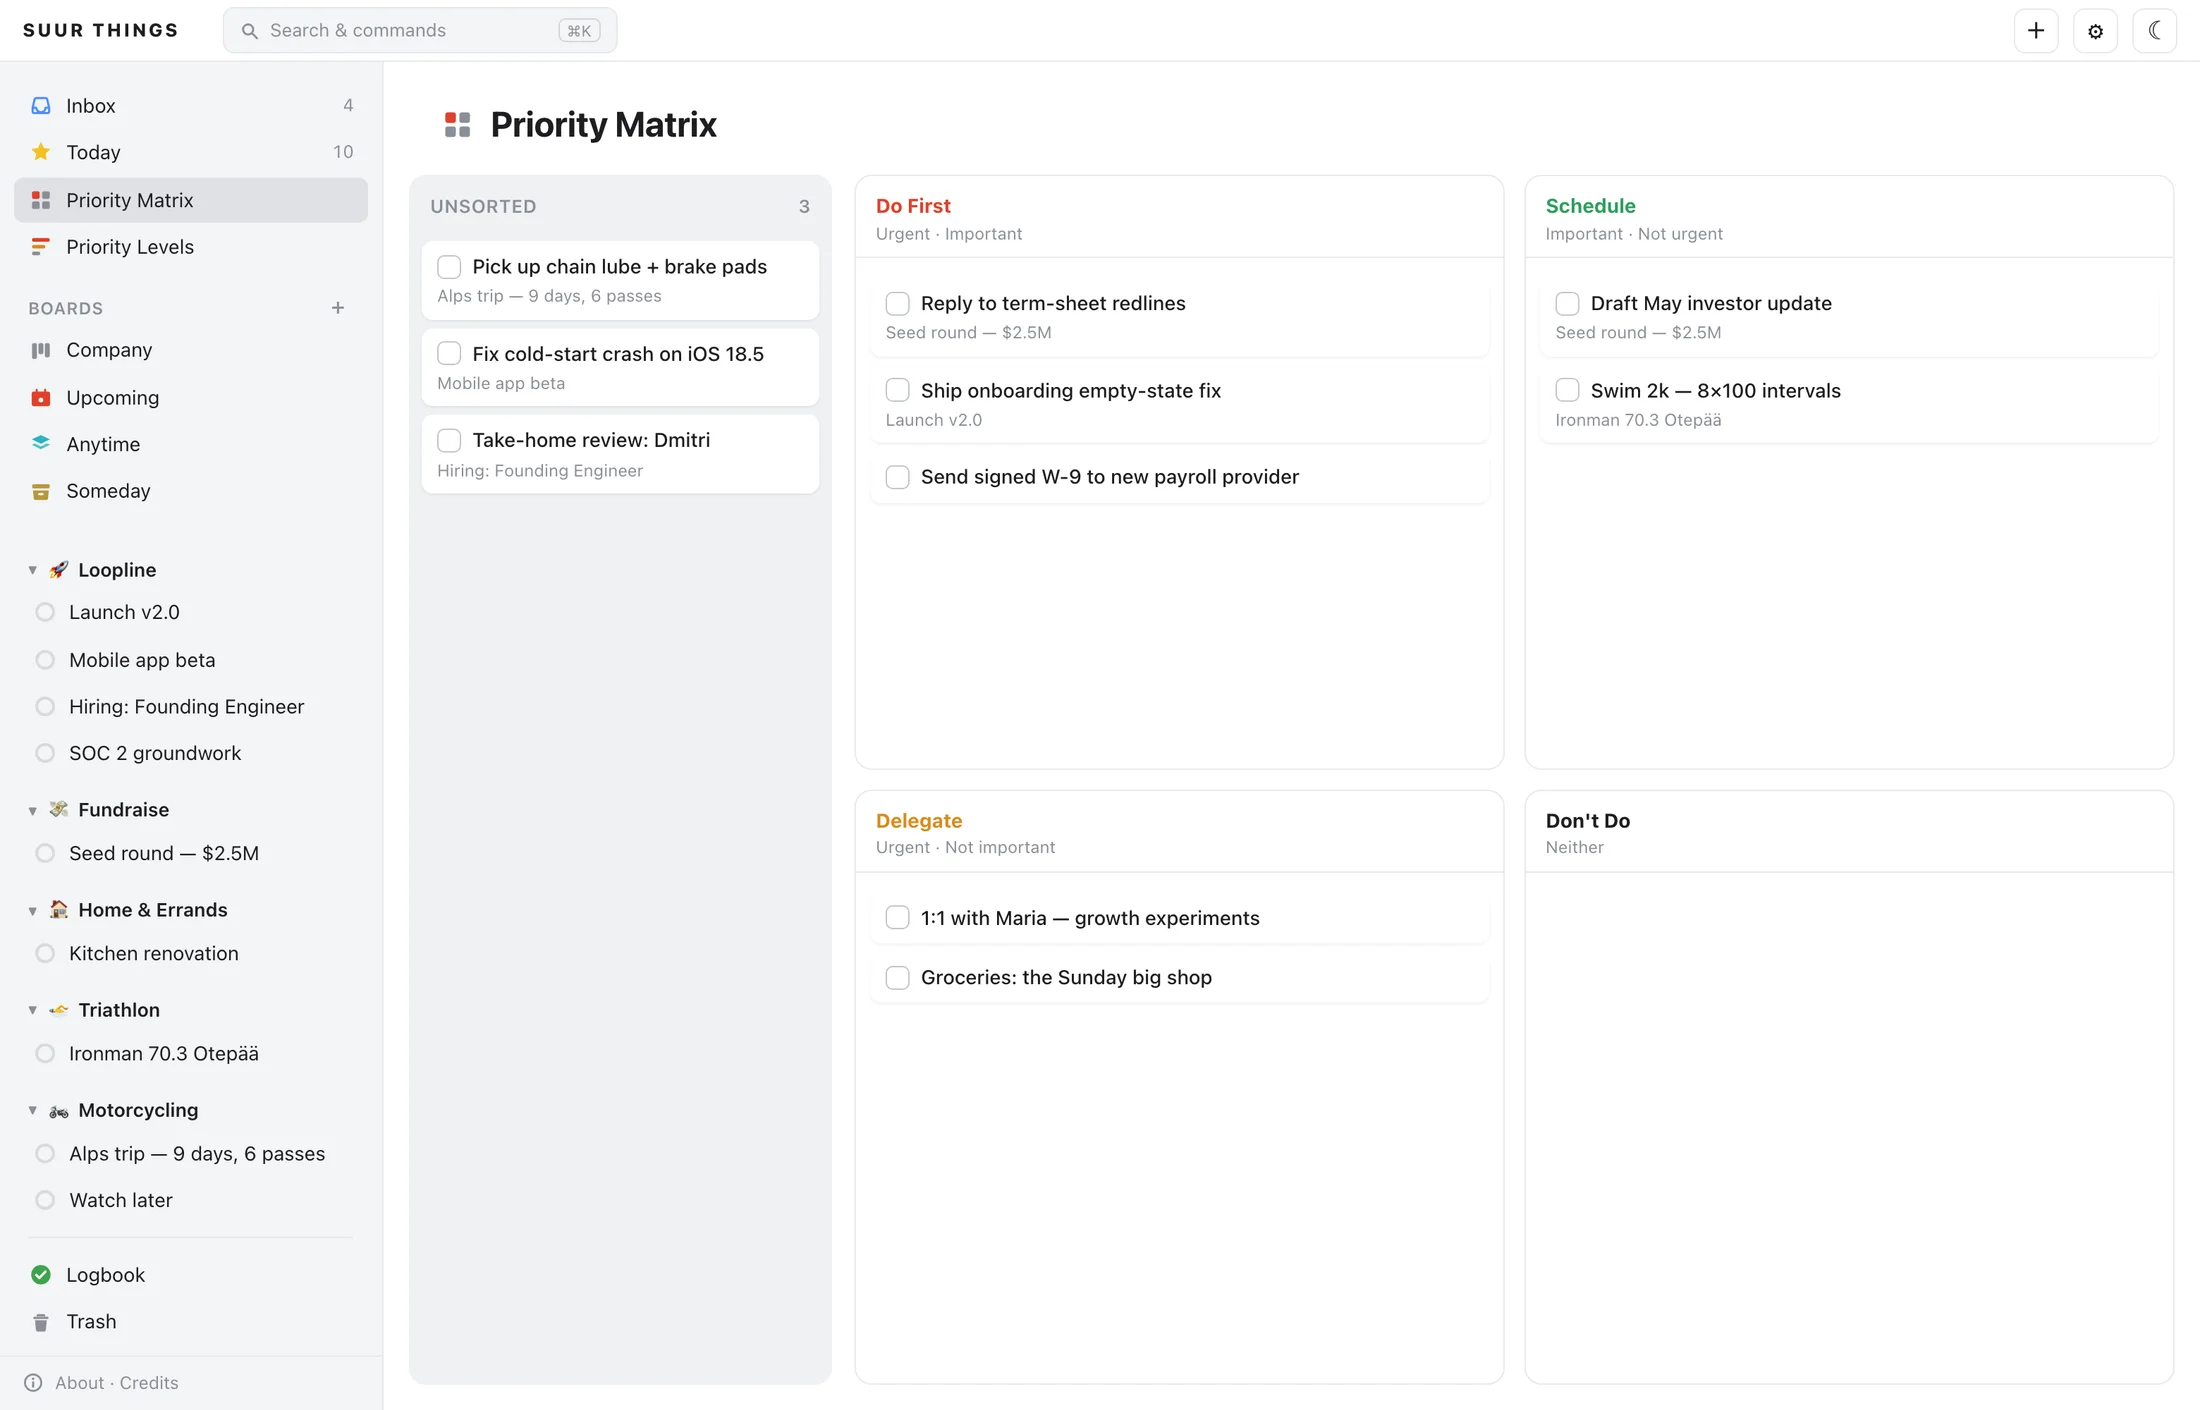2200x1410 pixels.
Task: Click the Logbook green checkmark icon
Action: 41,1275
